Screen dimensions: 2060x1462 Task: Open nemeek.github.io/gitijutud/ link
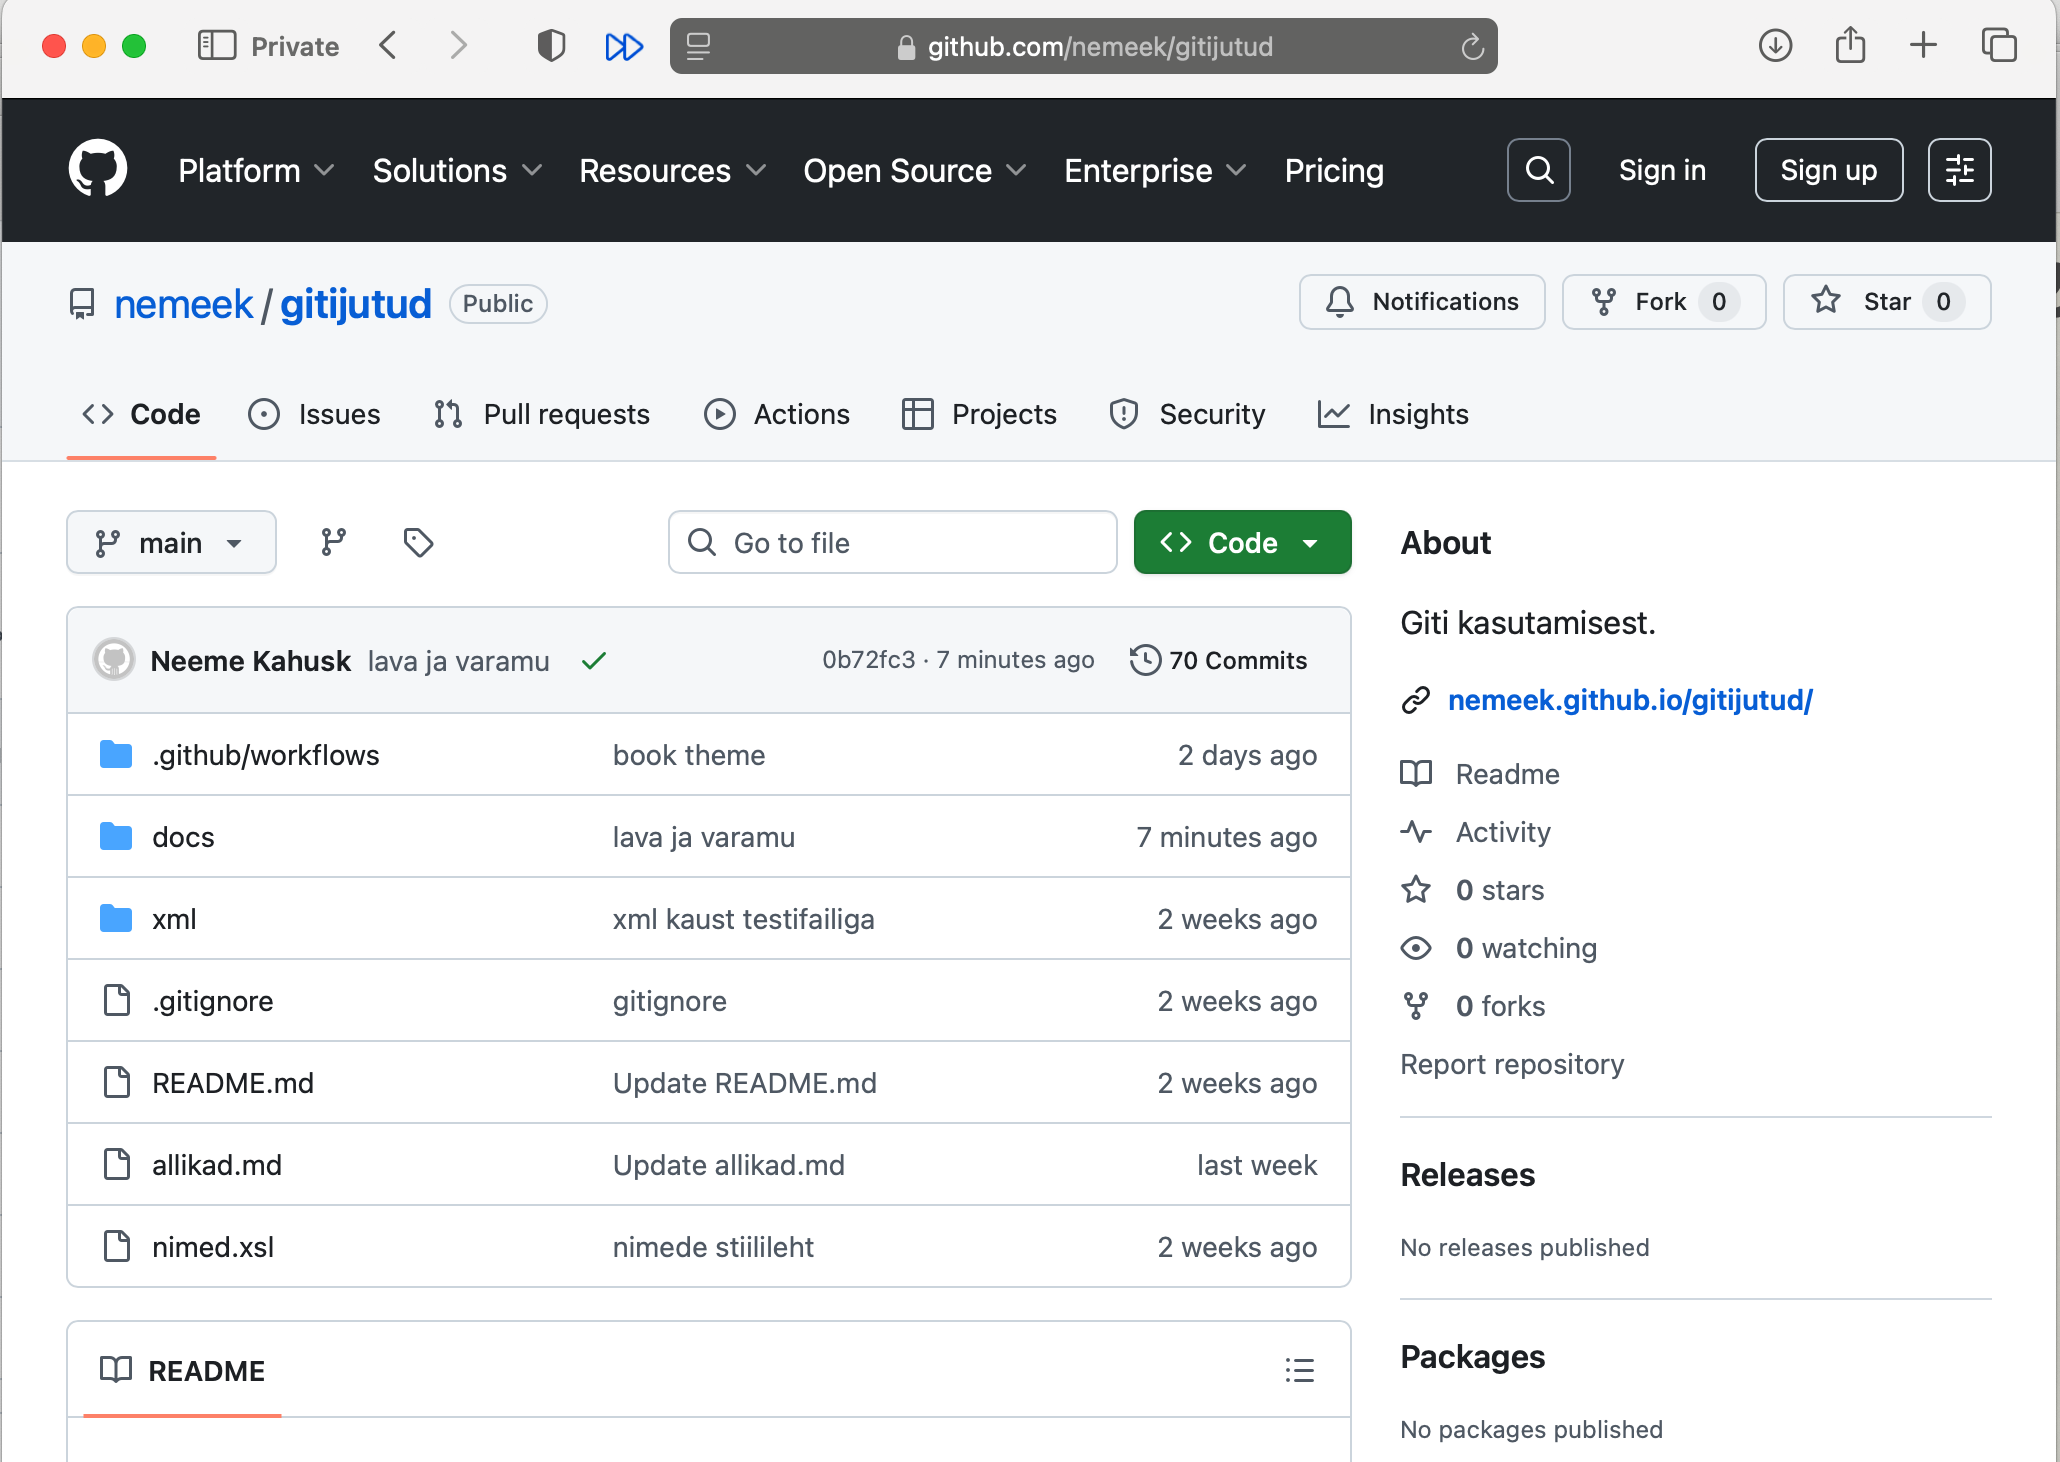point(1630,700)
